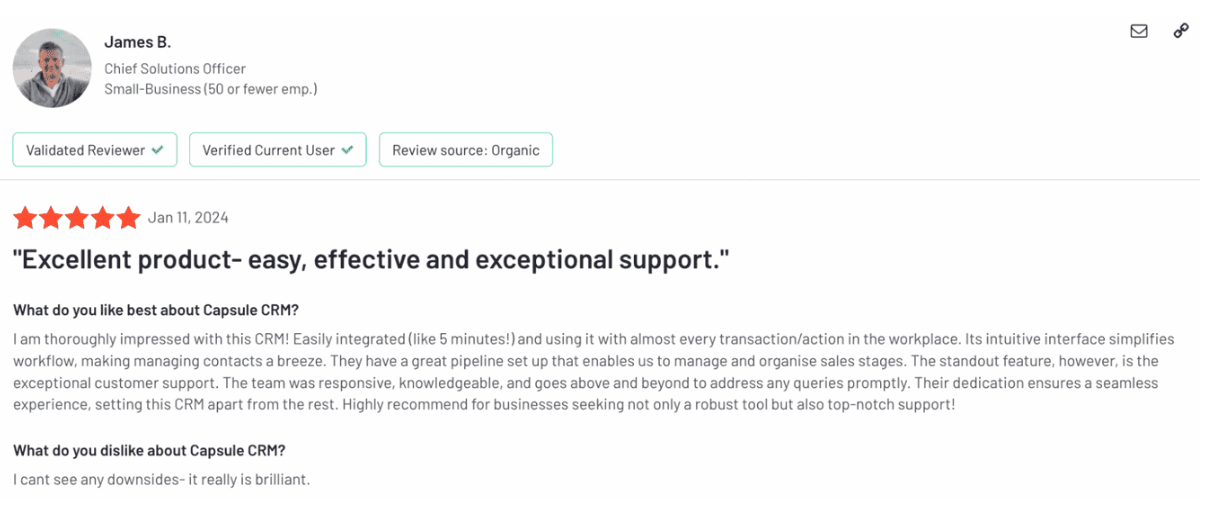Click the Chief Solutions Officer job title
The width and height of the screenshot is (1208, 508).
[x=175, y=69]
